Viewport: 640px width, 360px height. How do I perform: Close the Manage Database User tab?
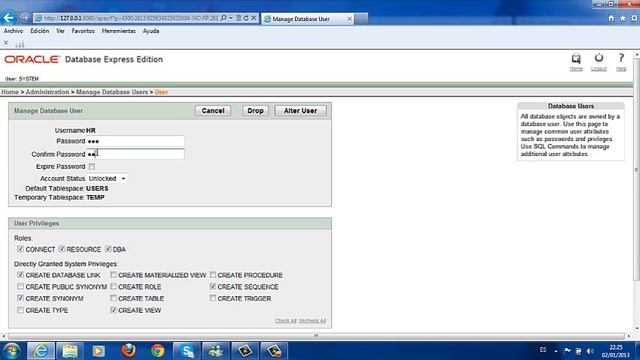349,19
